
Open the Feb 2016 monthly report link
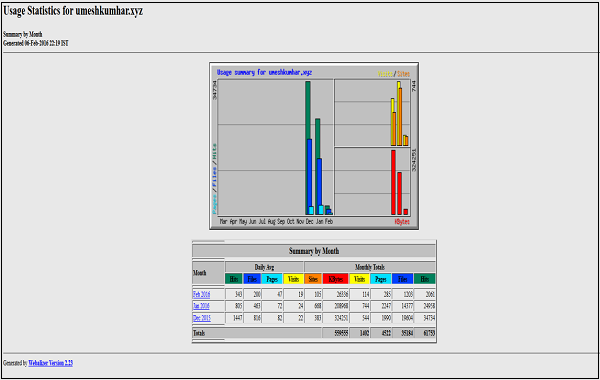click(201, 294)
